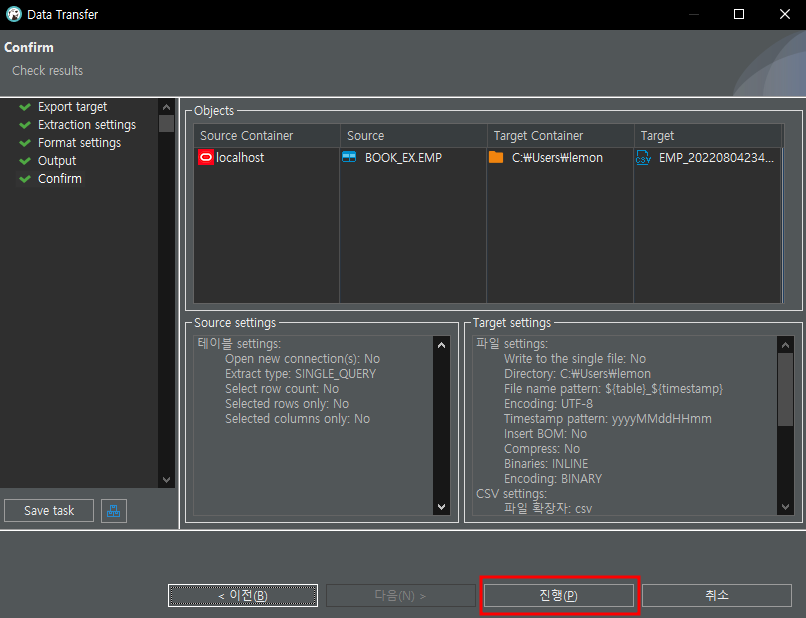Click the Target Container column header
This screenshot has height=618, width=806.
560,136
